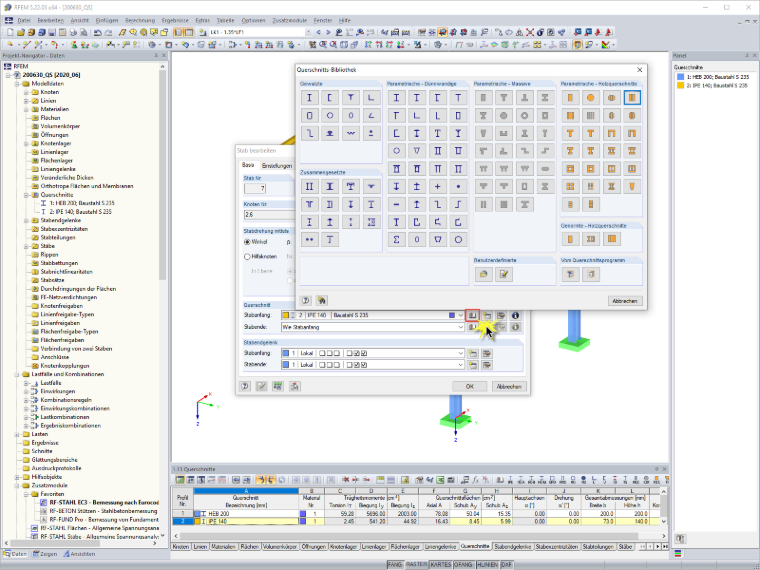This screenshot has width=760, height=570.
Task: Open file via folder toolbar icon
Action: point(20,32)
